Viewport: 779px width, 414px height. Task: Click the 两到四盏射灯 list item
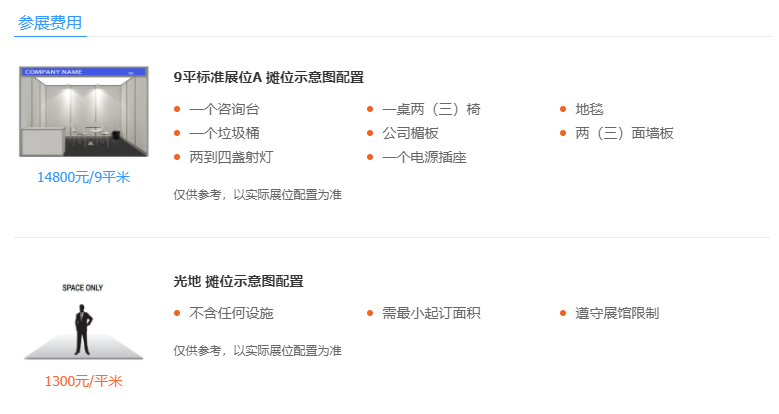click(232, 158)
